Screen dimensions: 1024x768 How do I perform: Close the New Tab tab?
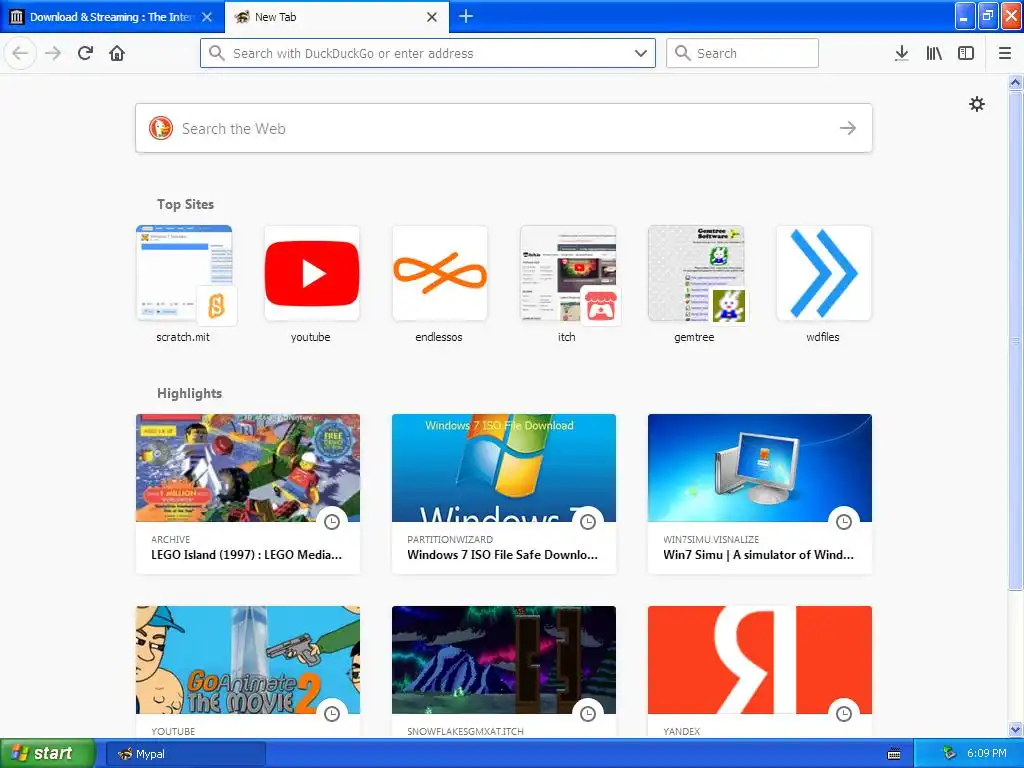(x=432, y=17)
